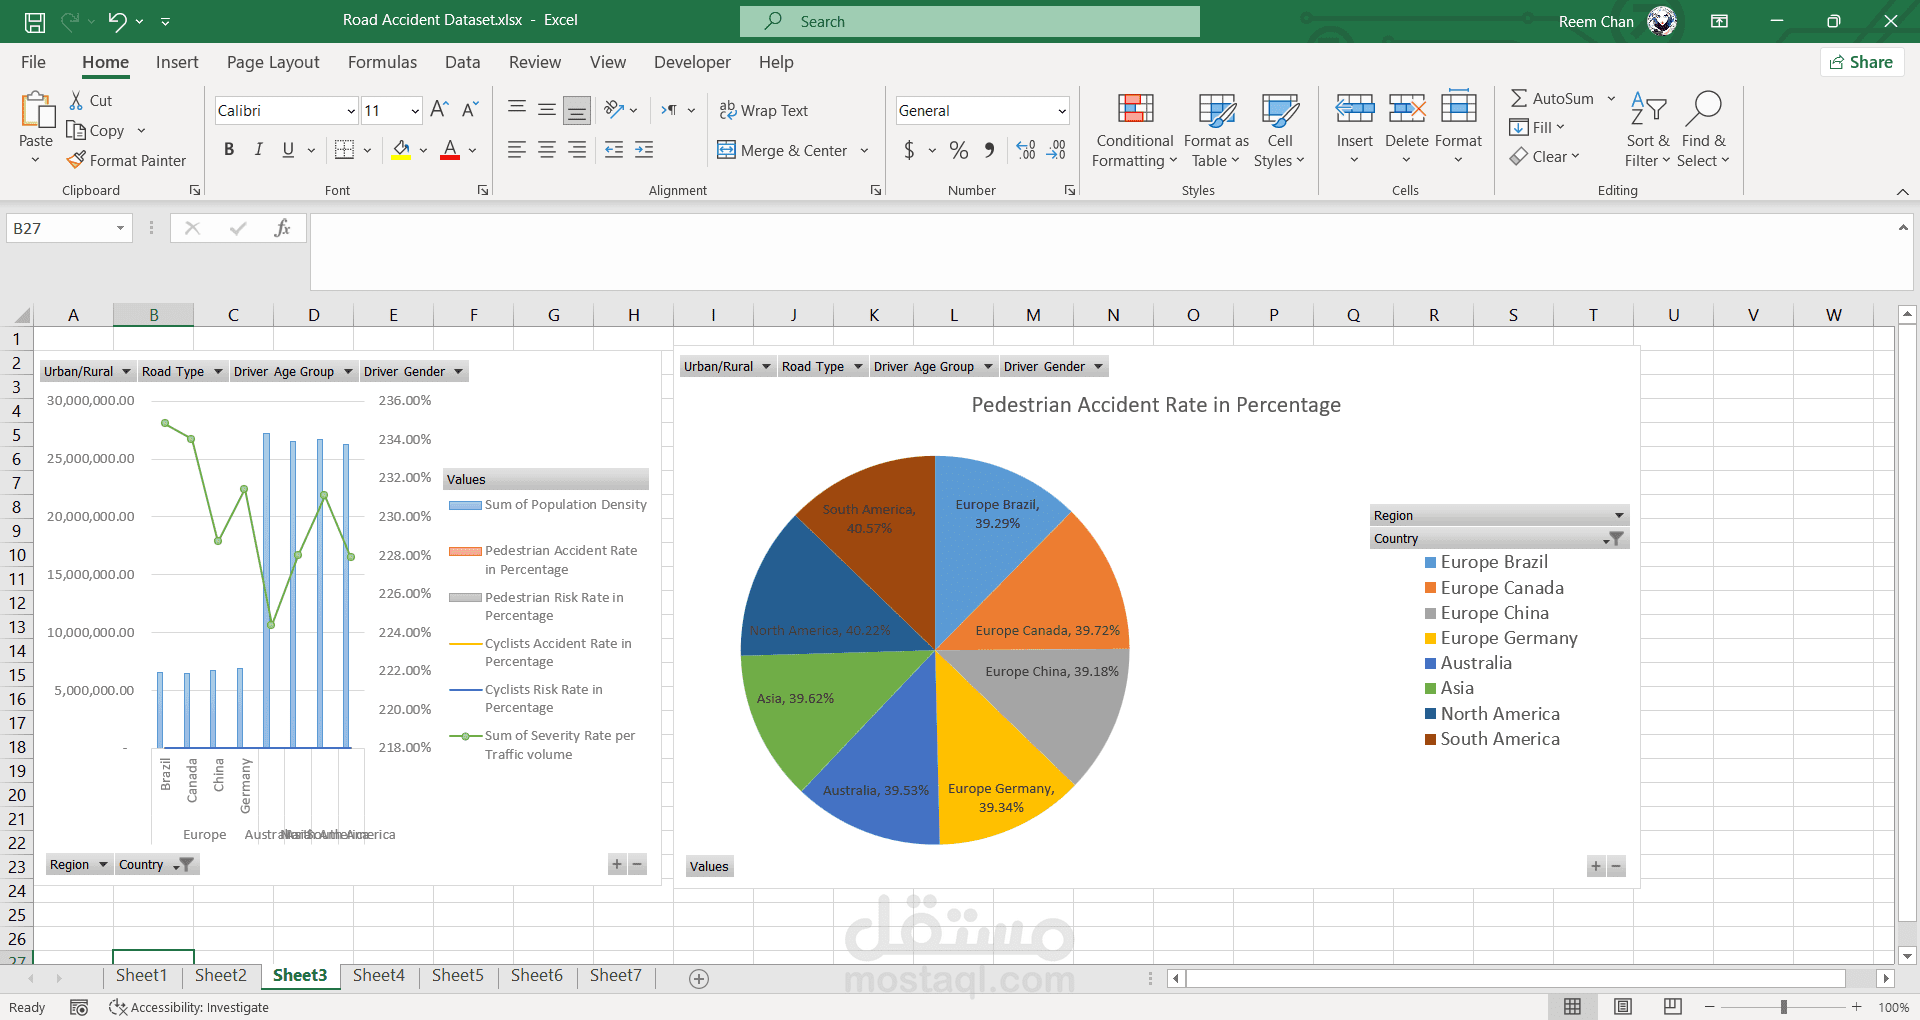
Task: Toggle italic formatting
Action: [258, 149]
